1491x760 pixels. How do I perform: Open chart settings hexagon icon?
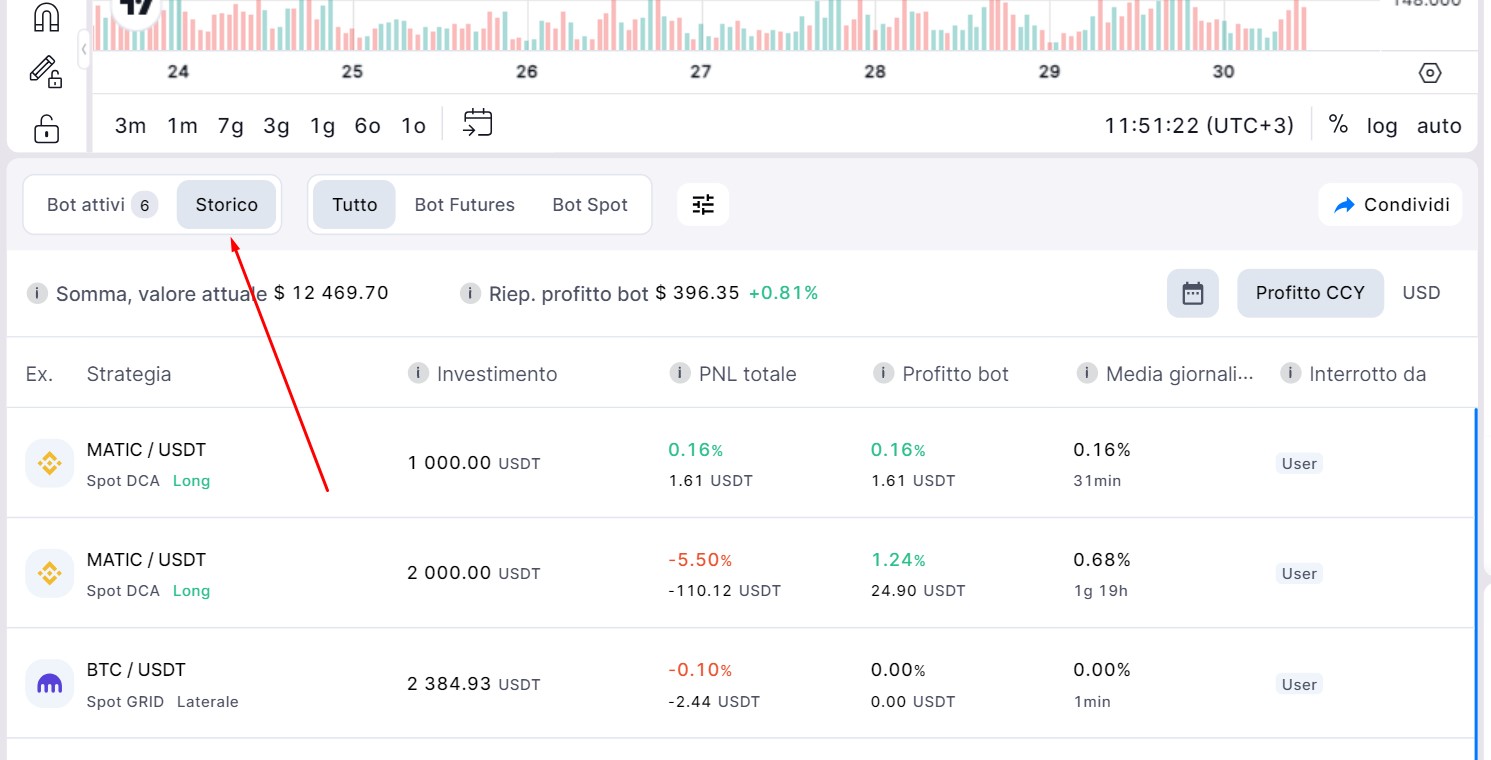click(x=1430, y=73)
